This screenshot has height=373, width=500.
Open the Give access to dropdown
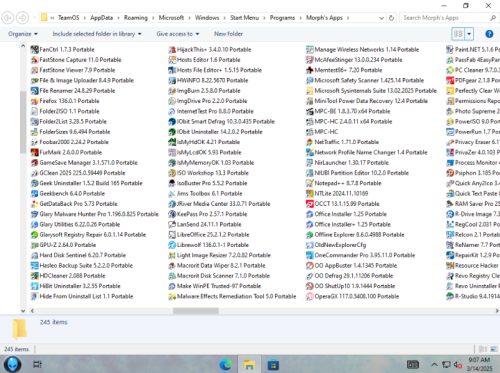coord(178,34)
